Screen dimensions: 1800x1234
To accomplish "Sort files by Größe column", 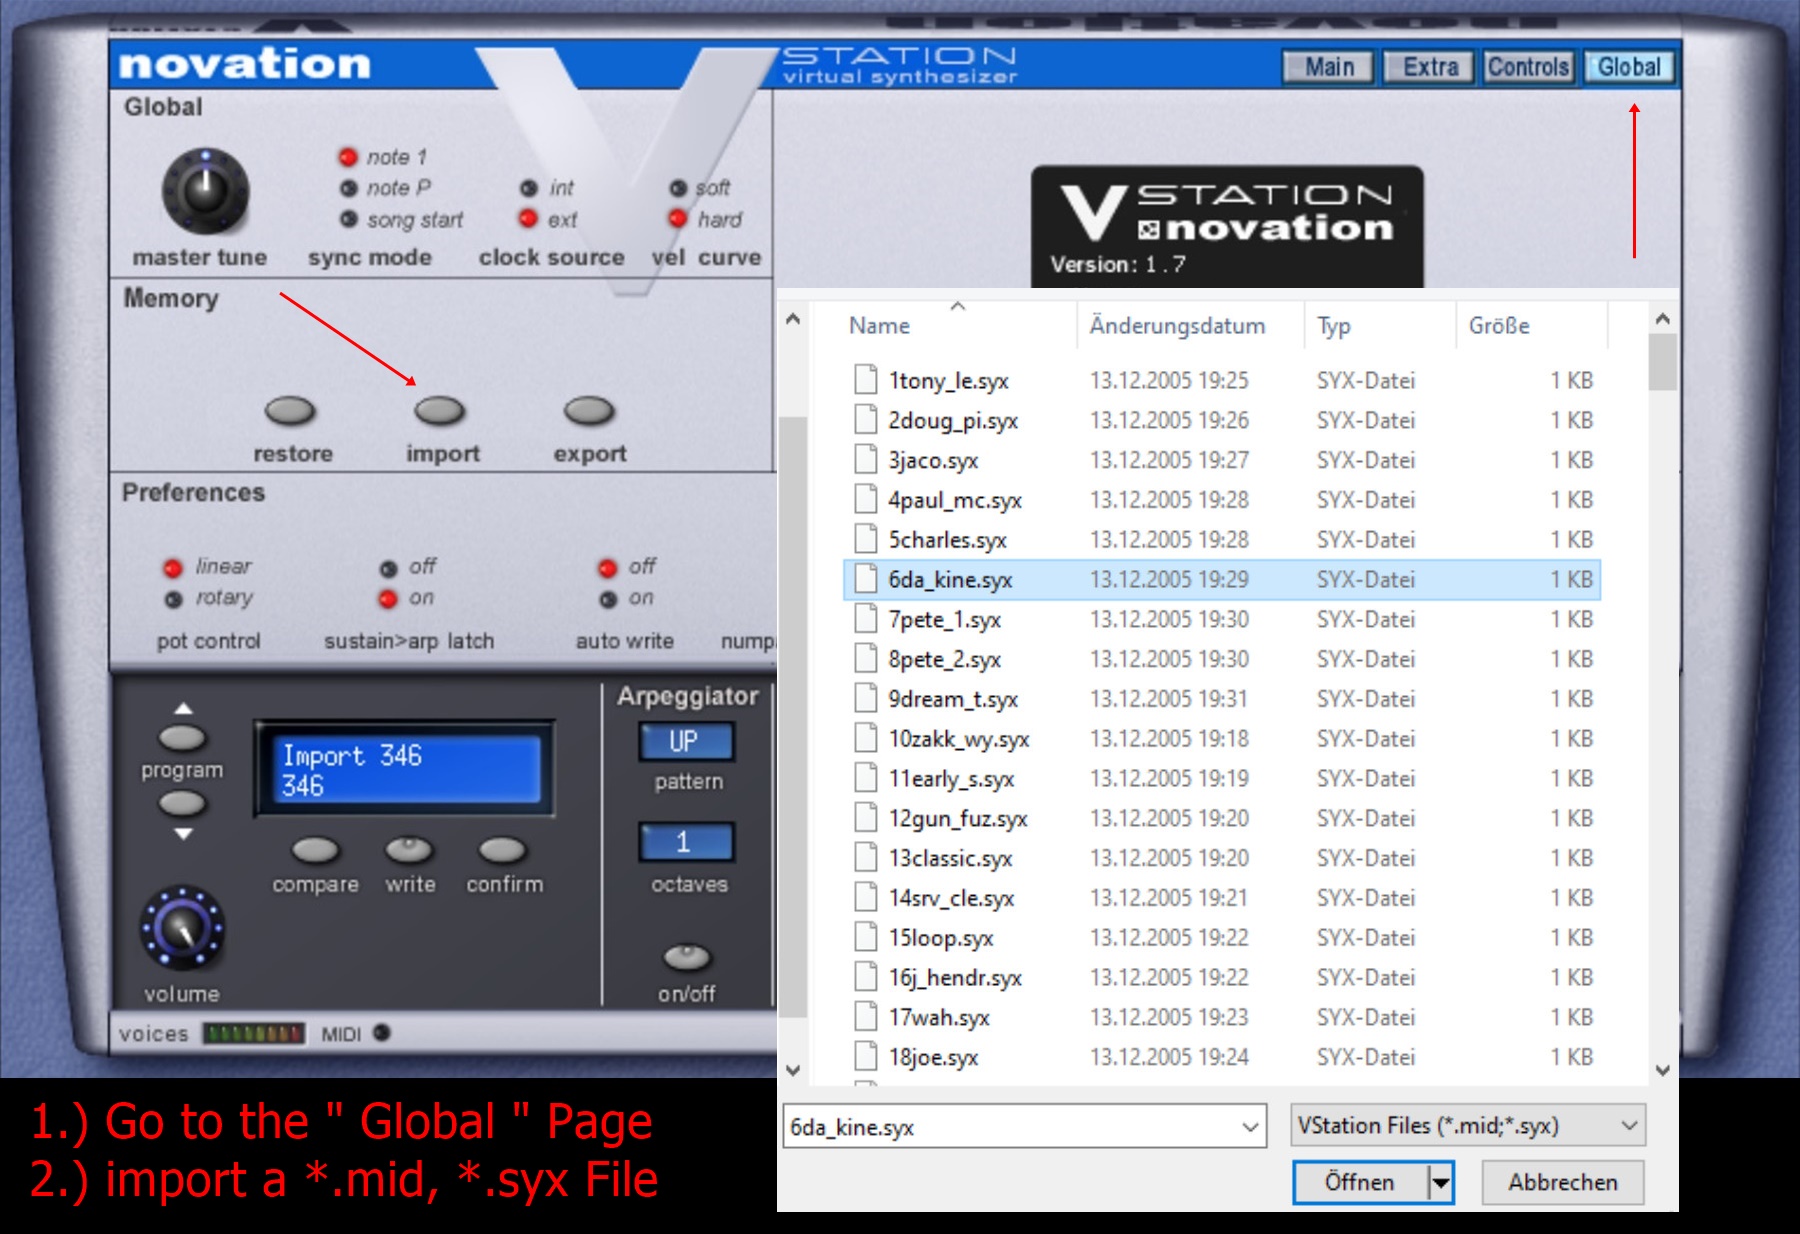I will [1498, 325].
